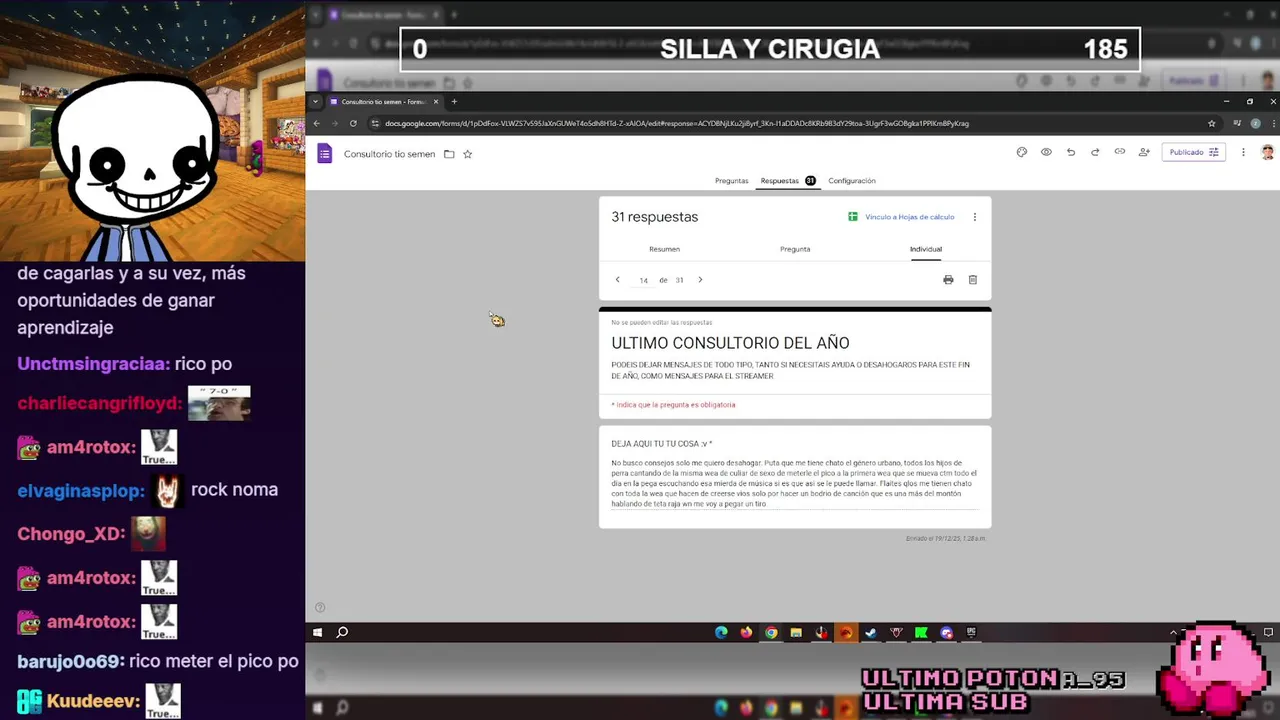Select the Consultorio tio semen browser tab

click(x=385, y=101)
